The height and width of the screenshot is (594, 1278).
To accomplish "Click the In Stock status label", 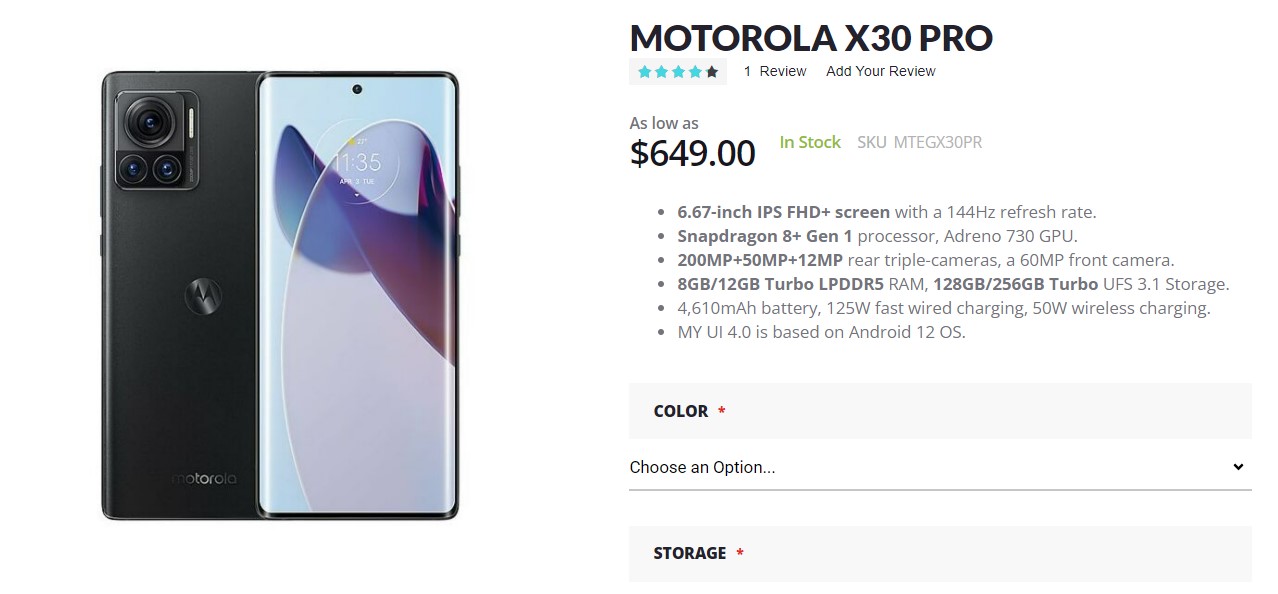I will tap(810, 142).
